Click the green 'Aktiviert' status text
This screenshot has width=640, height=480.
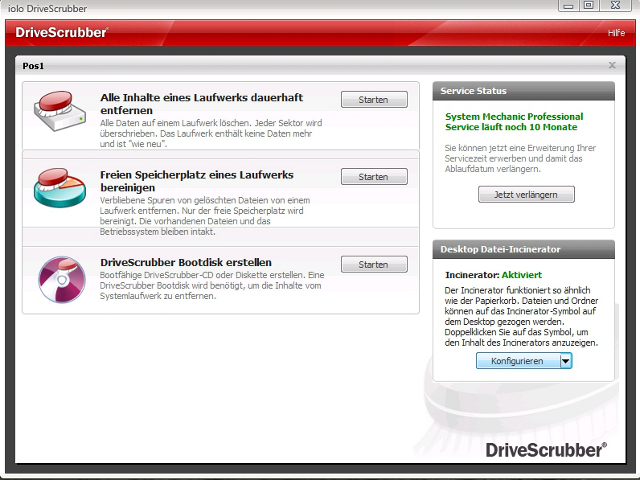[522, 275]
